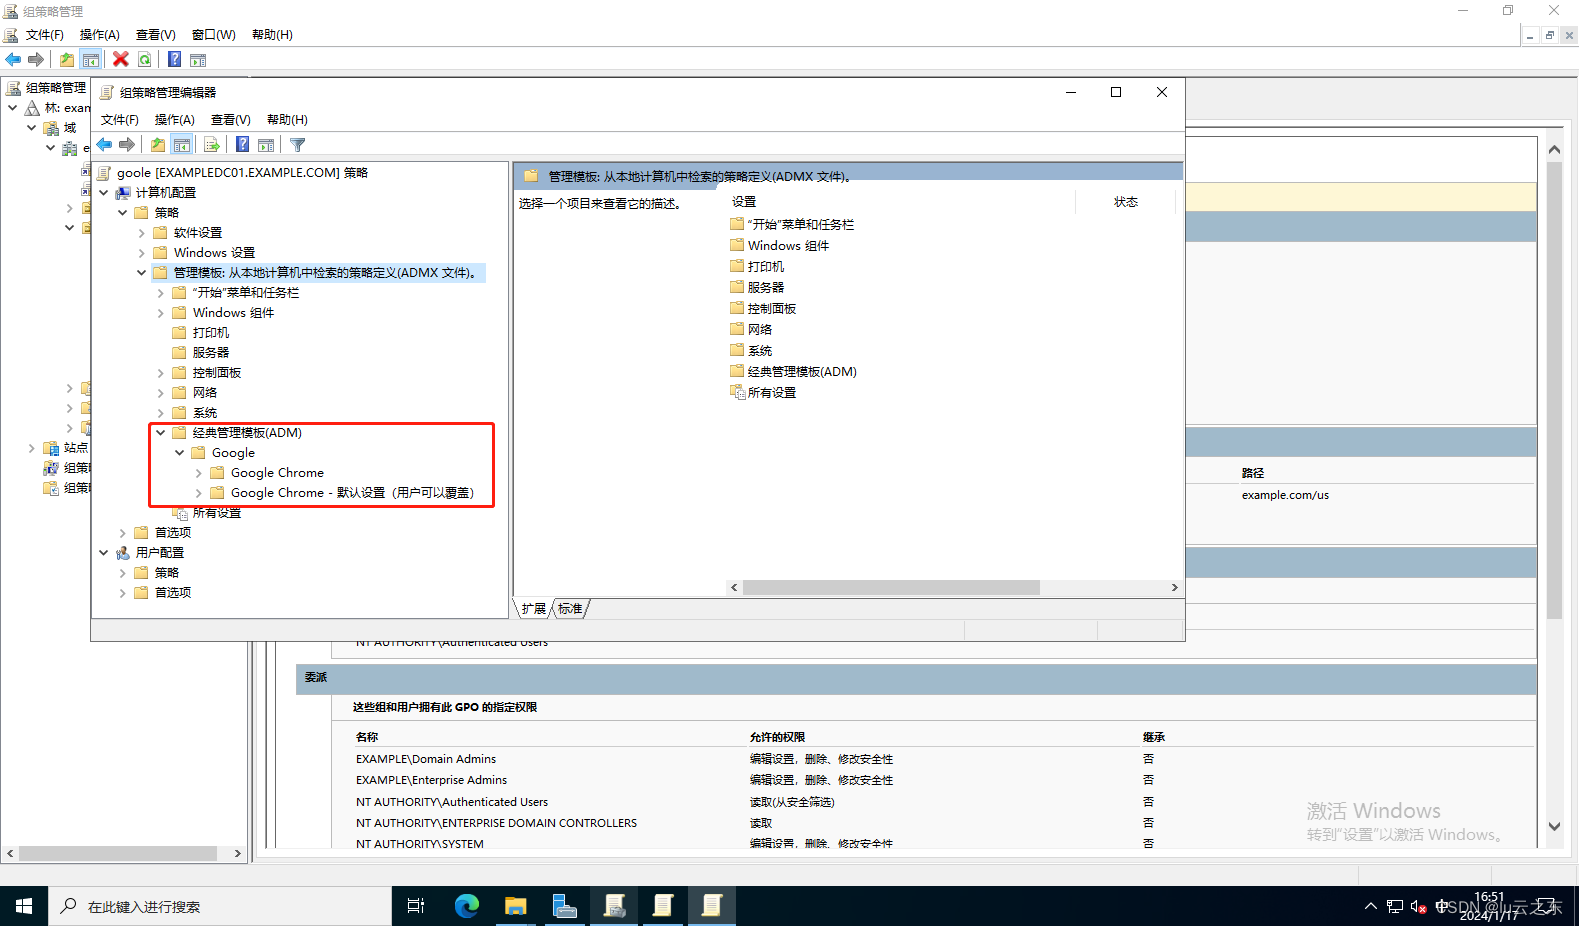Select the 打印机 tree item
1579x926 pixels.
(211, 333)
